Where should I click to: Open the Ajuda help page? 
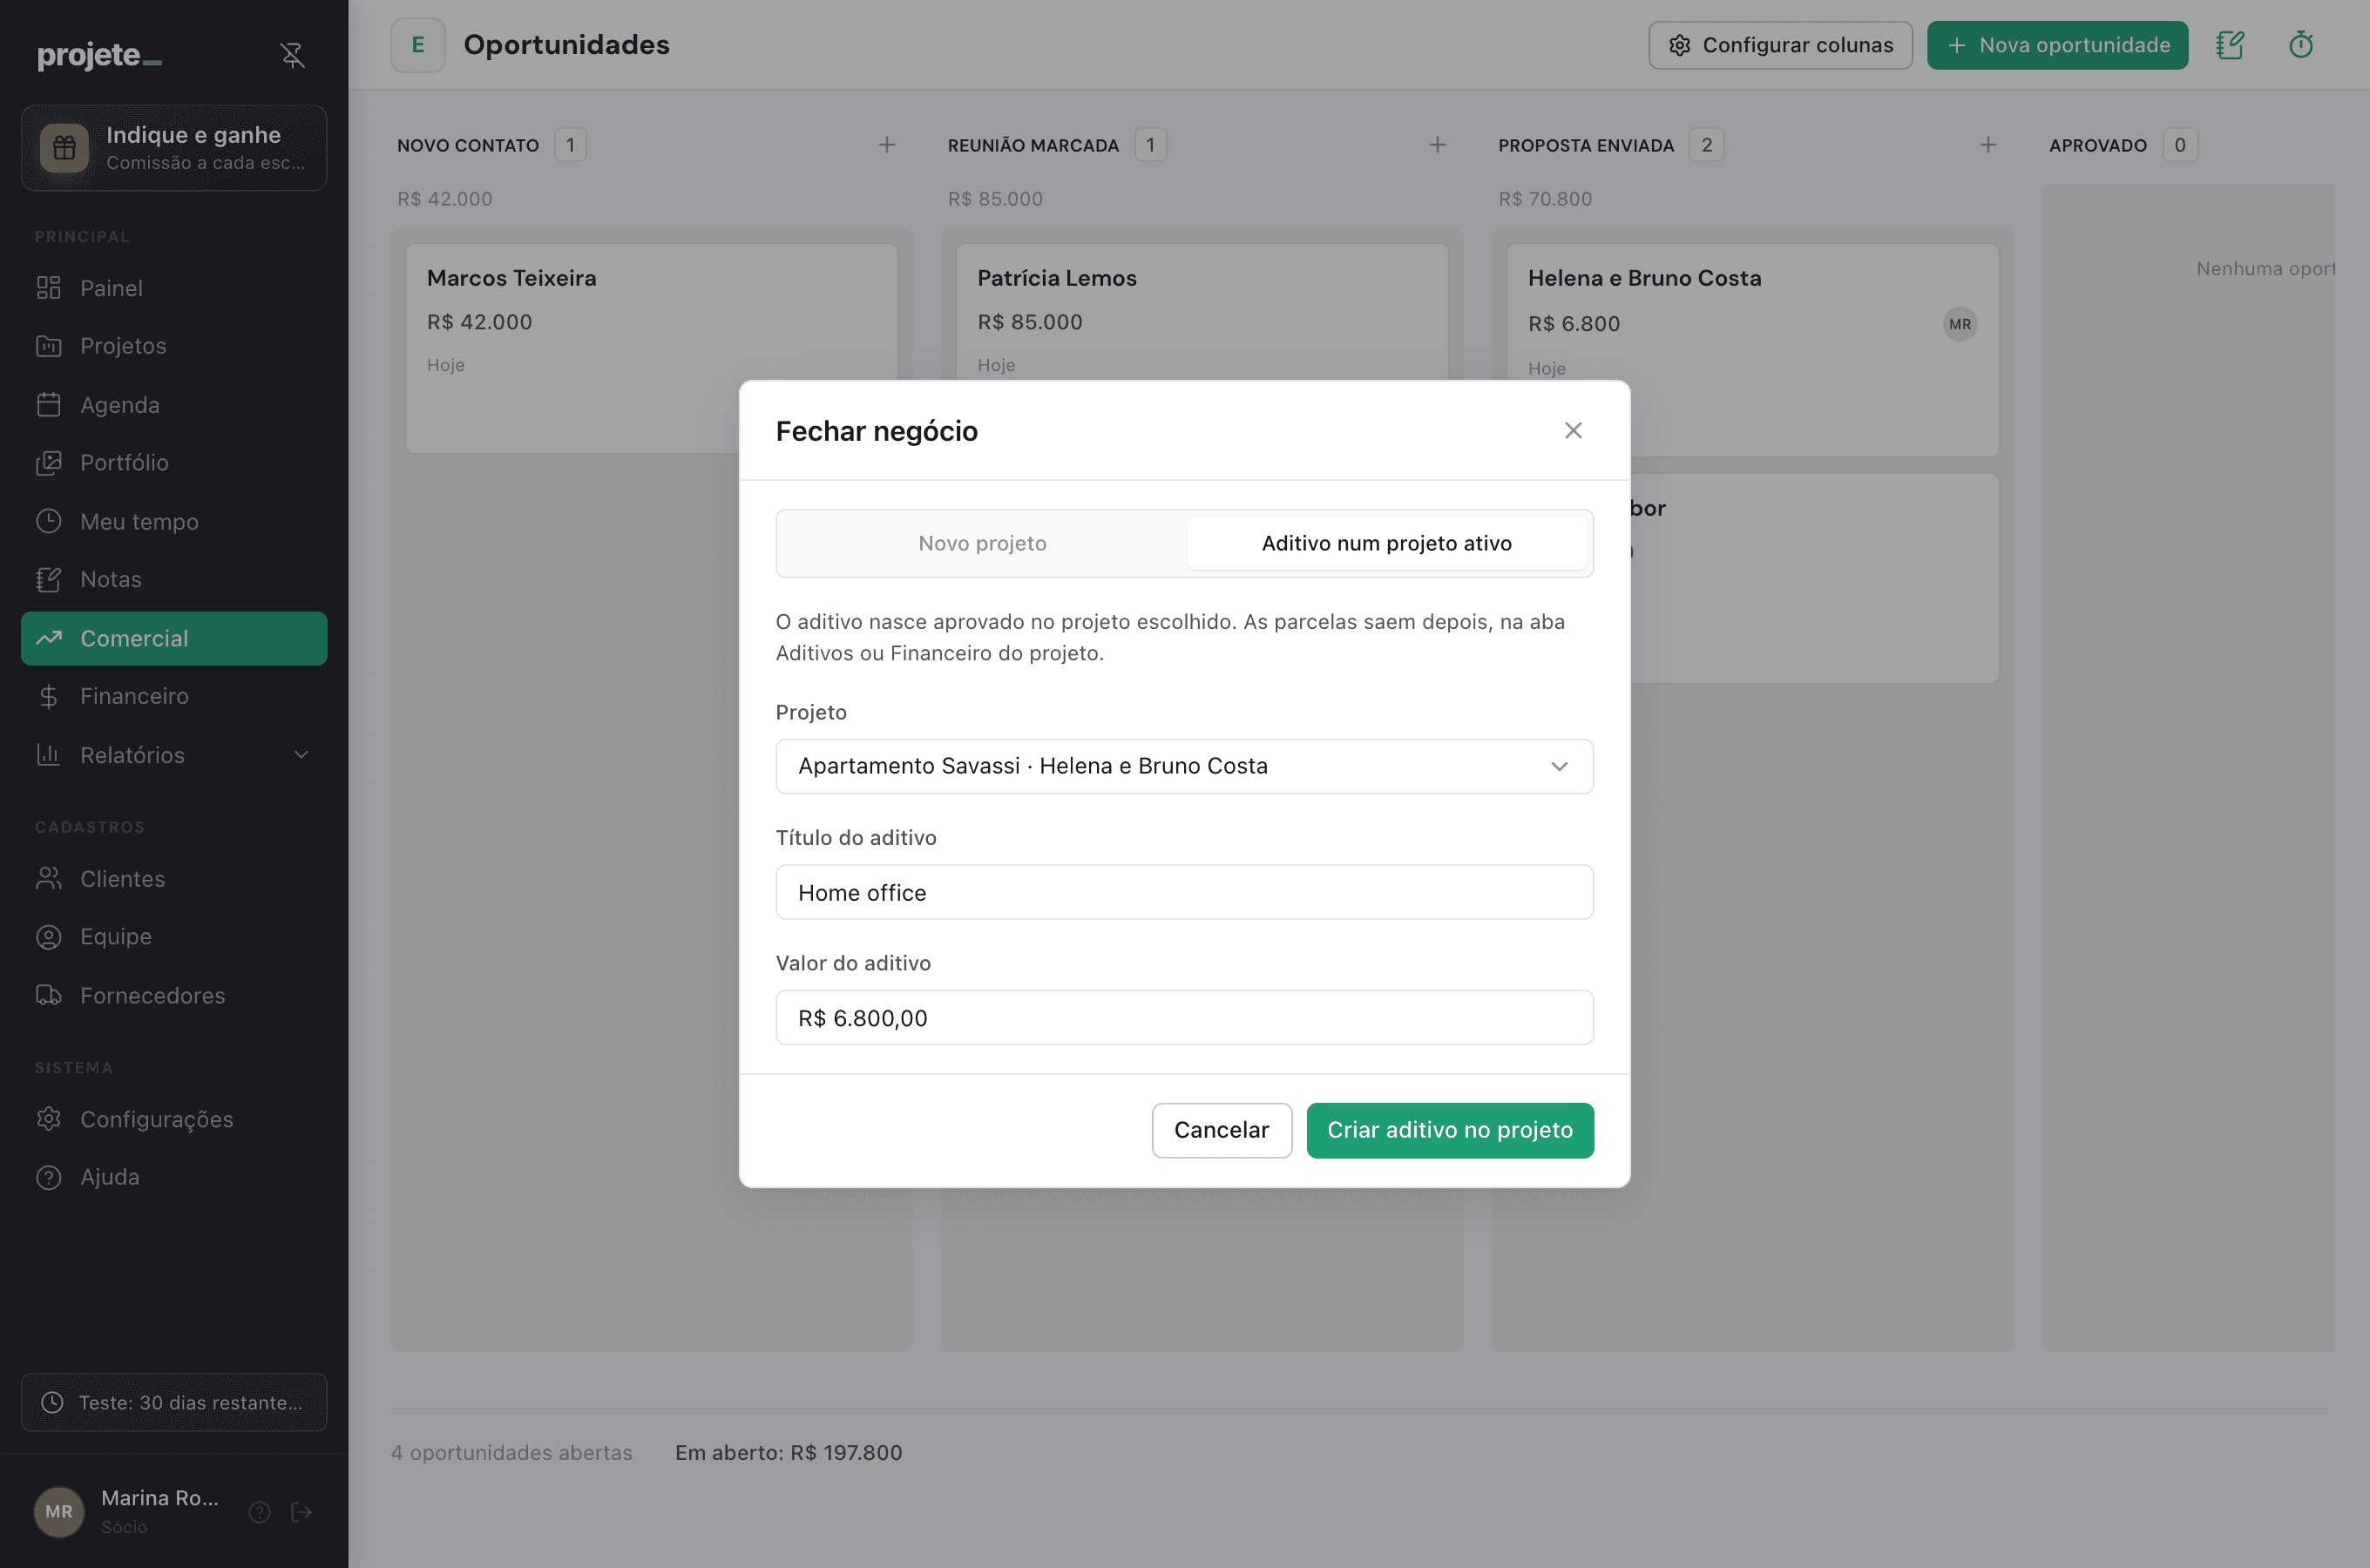click(174, 1177)
